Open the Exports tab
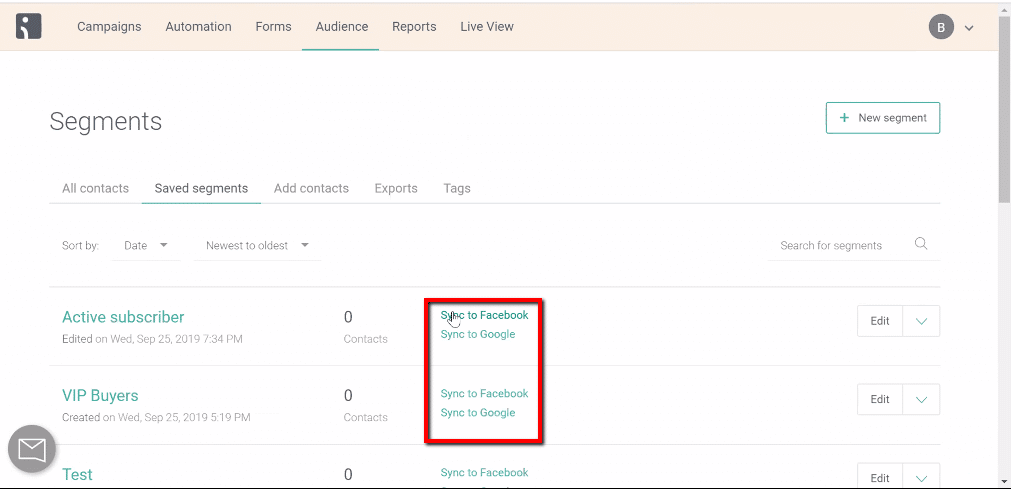Viewport: 1011px width, 489px height. tap(396, 188)
